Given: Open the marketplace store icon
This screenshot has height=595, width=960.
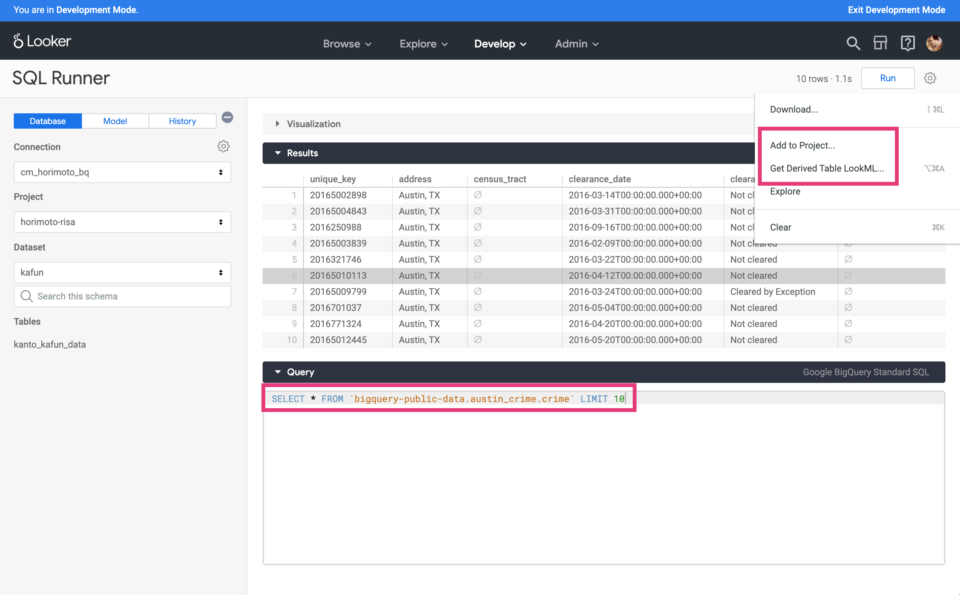Looking at the screenshot, I should click(x=880, y=43).
